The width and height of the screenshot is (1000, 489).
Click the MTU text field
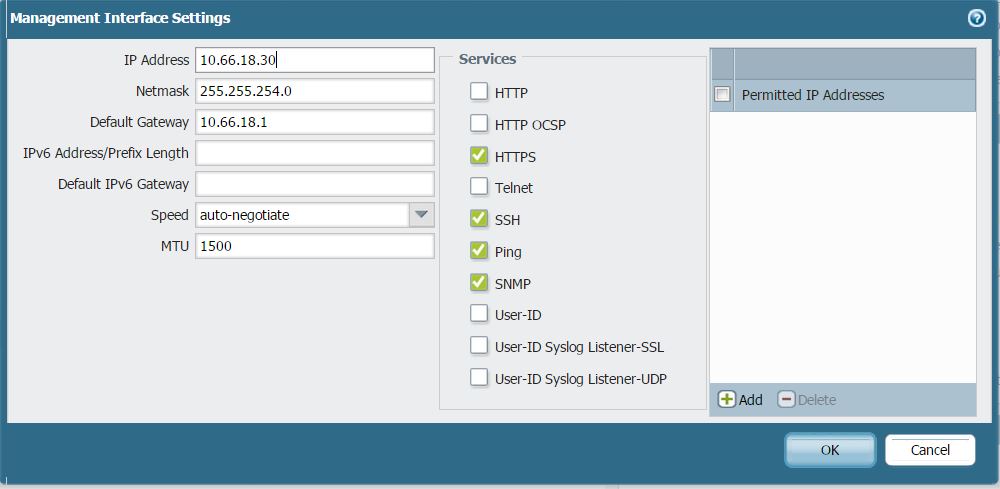(x=314, y=246)
